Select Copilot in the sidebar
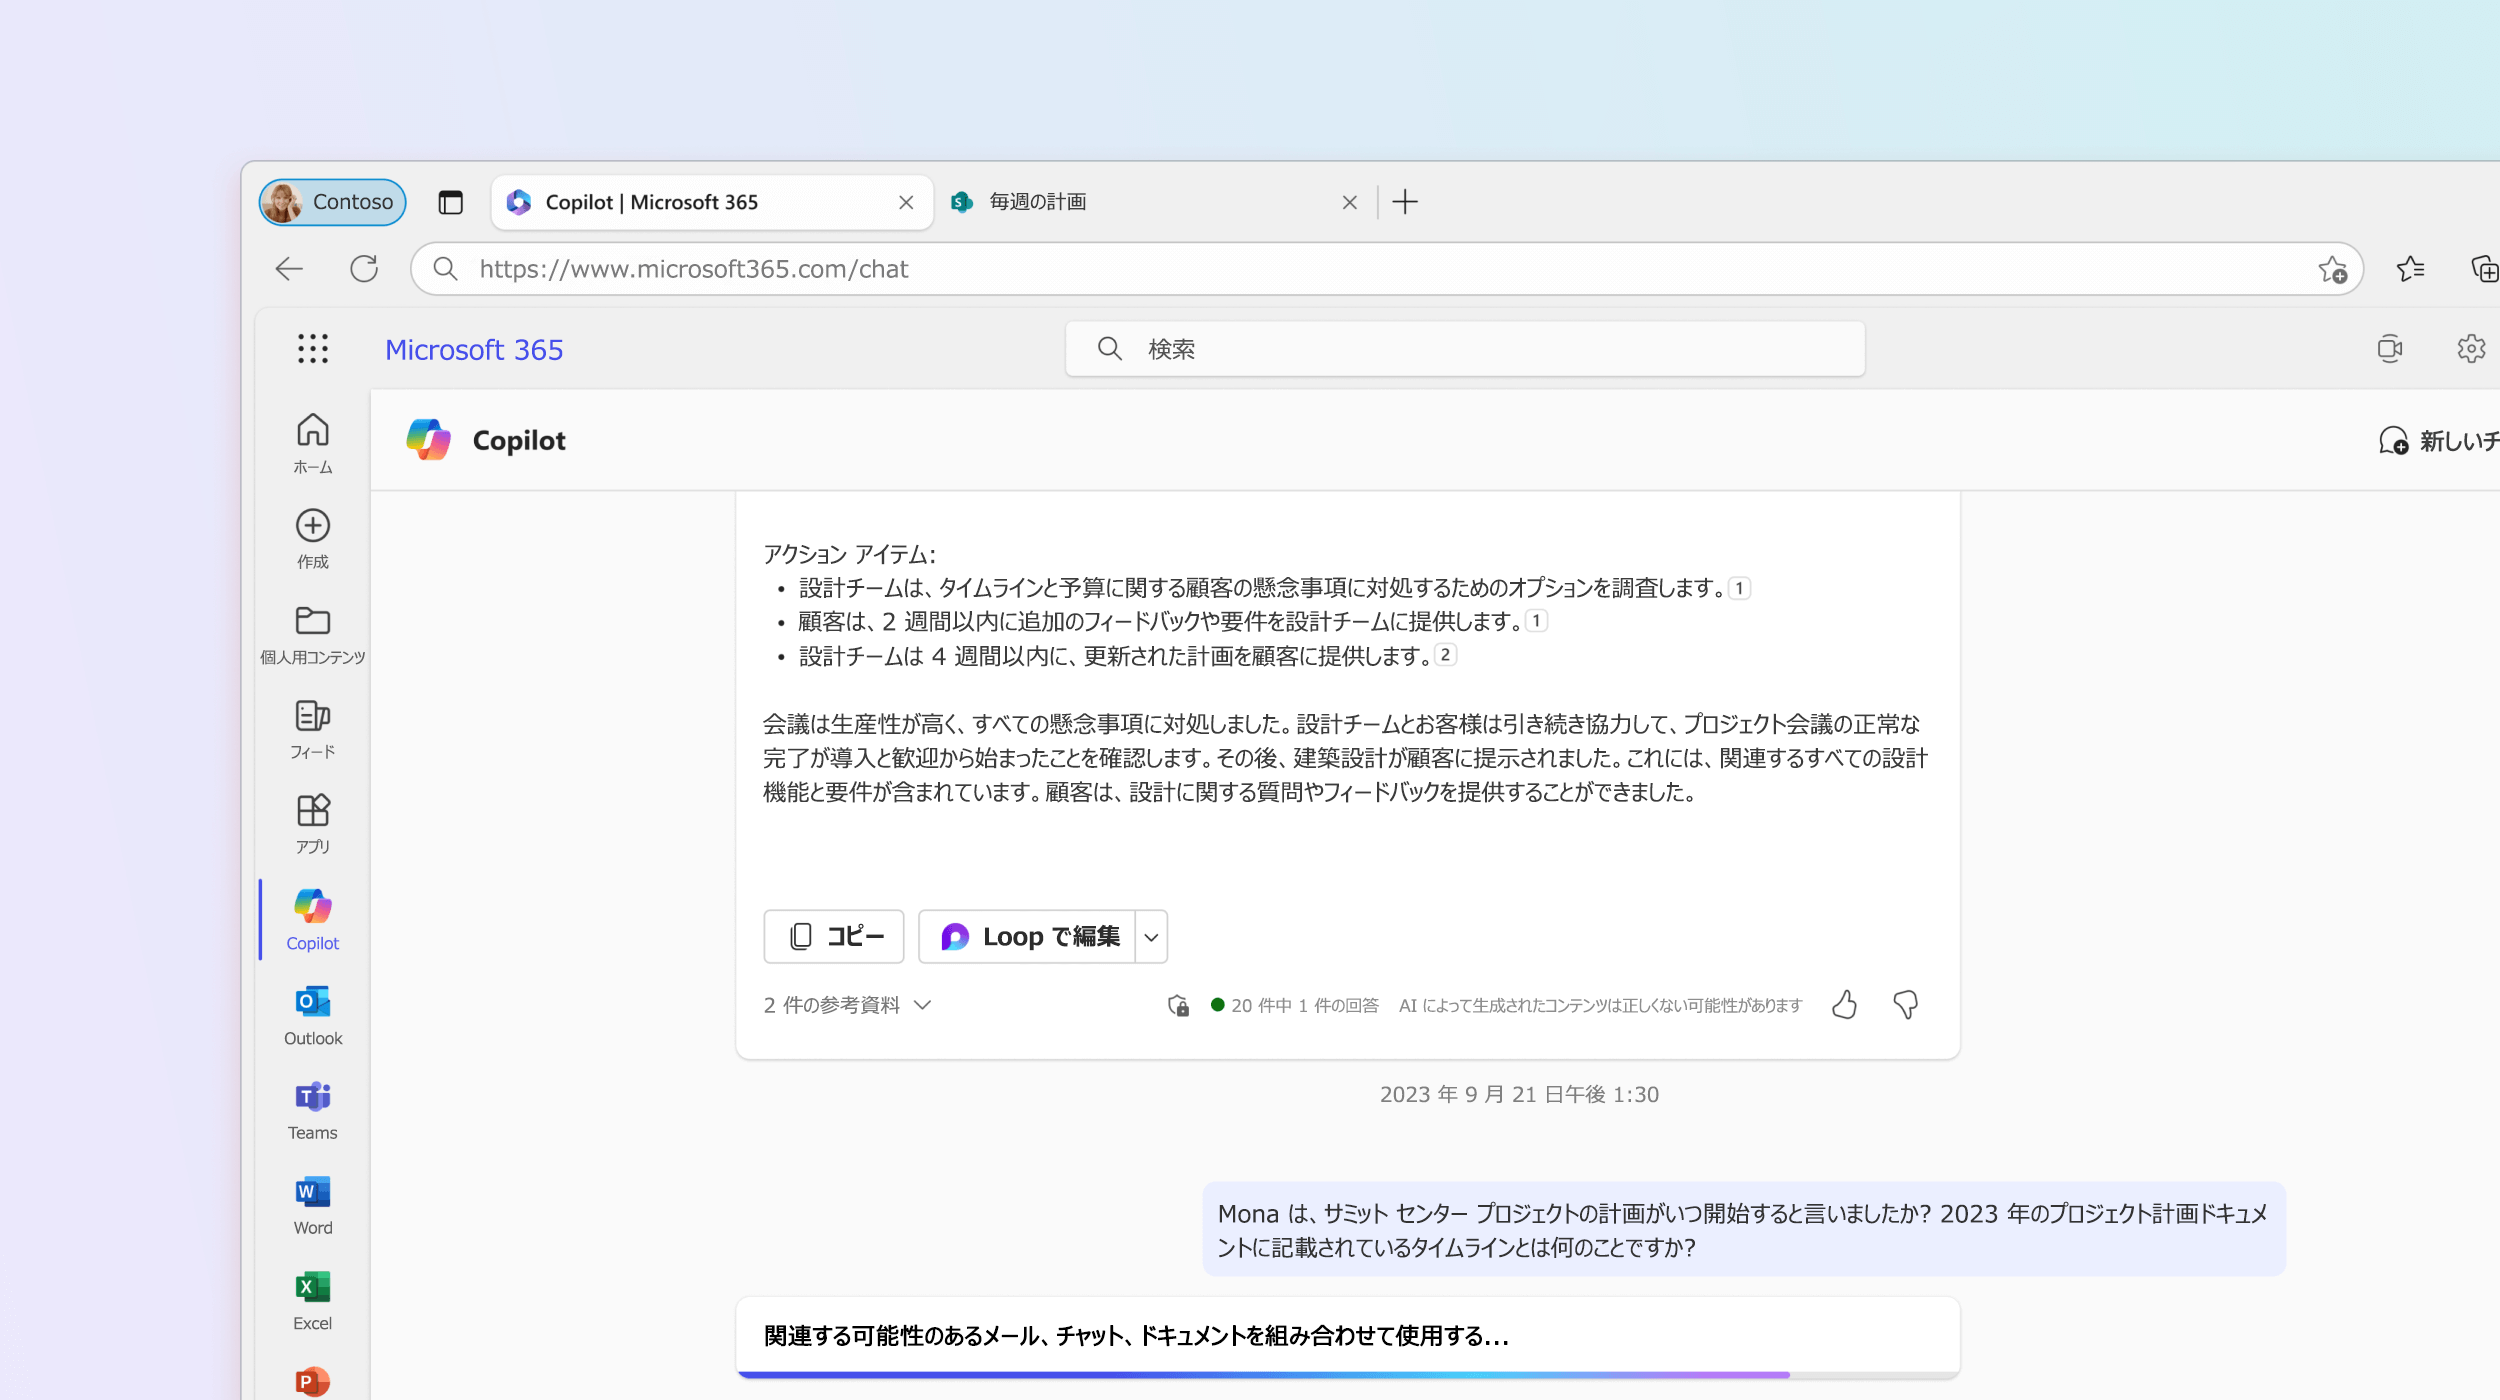2500x1400 pixels. point(312,920)
